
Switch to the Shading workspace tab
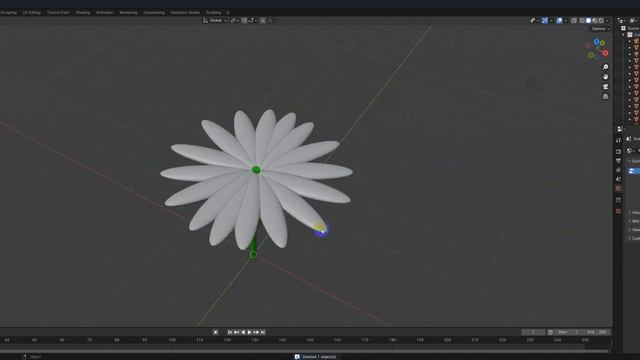coord(83,13)
